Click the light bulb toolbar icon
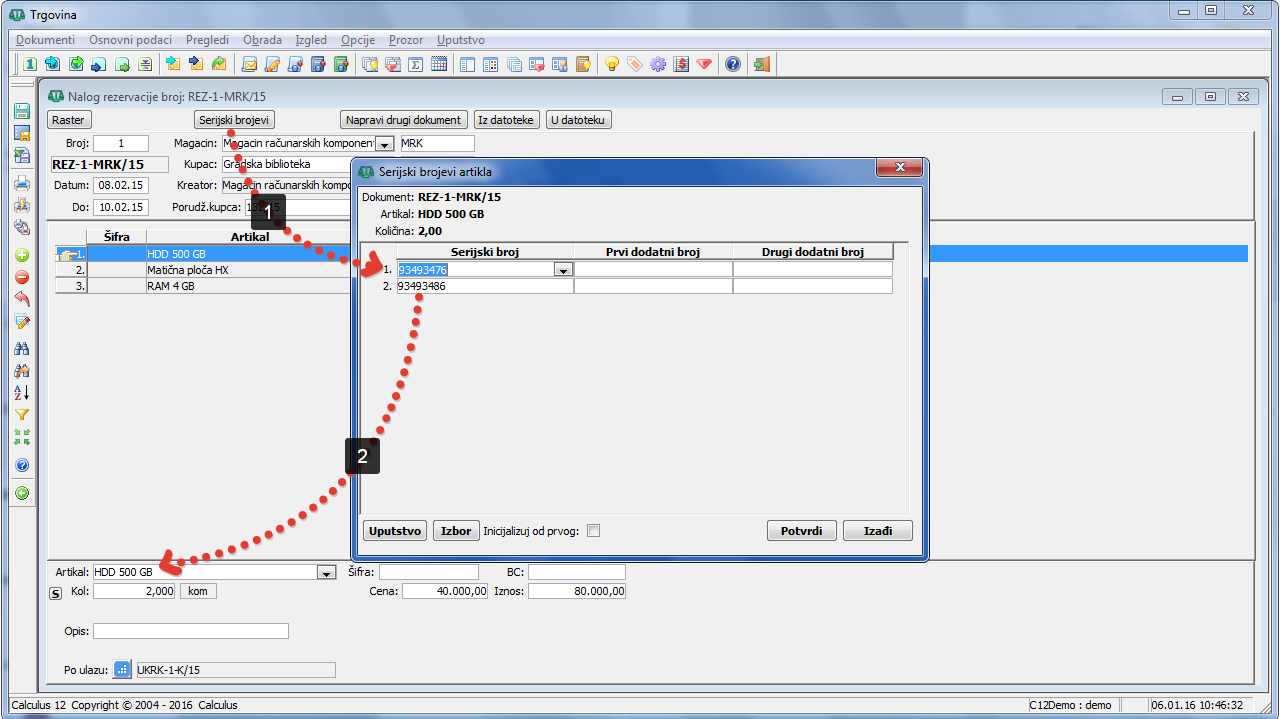1280x719 pixels. 612,65
